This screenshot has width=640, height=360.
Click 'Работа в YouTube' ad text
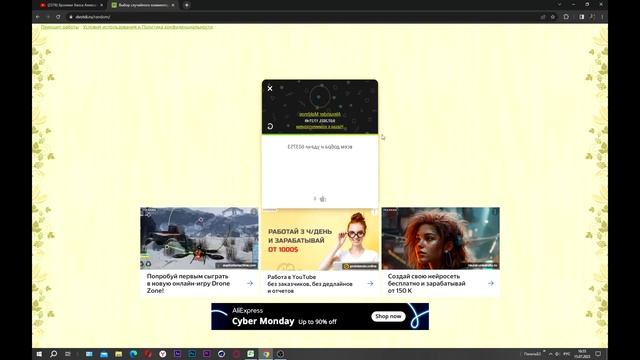[x=309, y=284]
